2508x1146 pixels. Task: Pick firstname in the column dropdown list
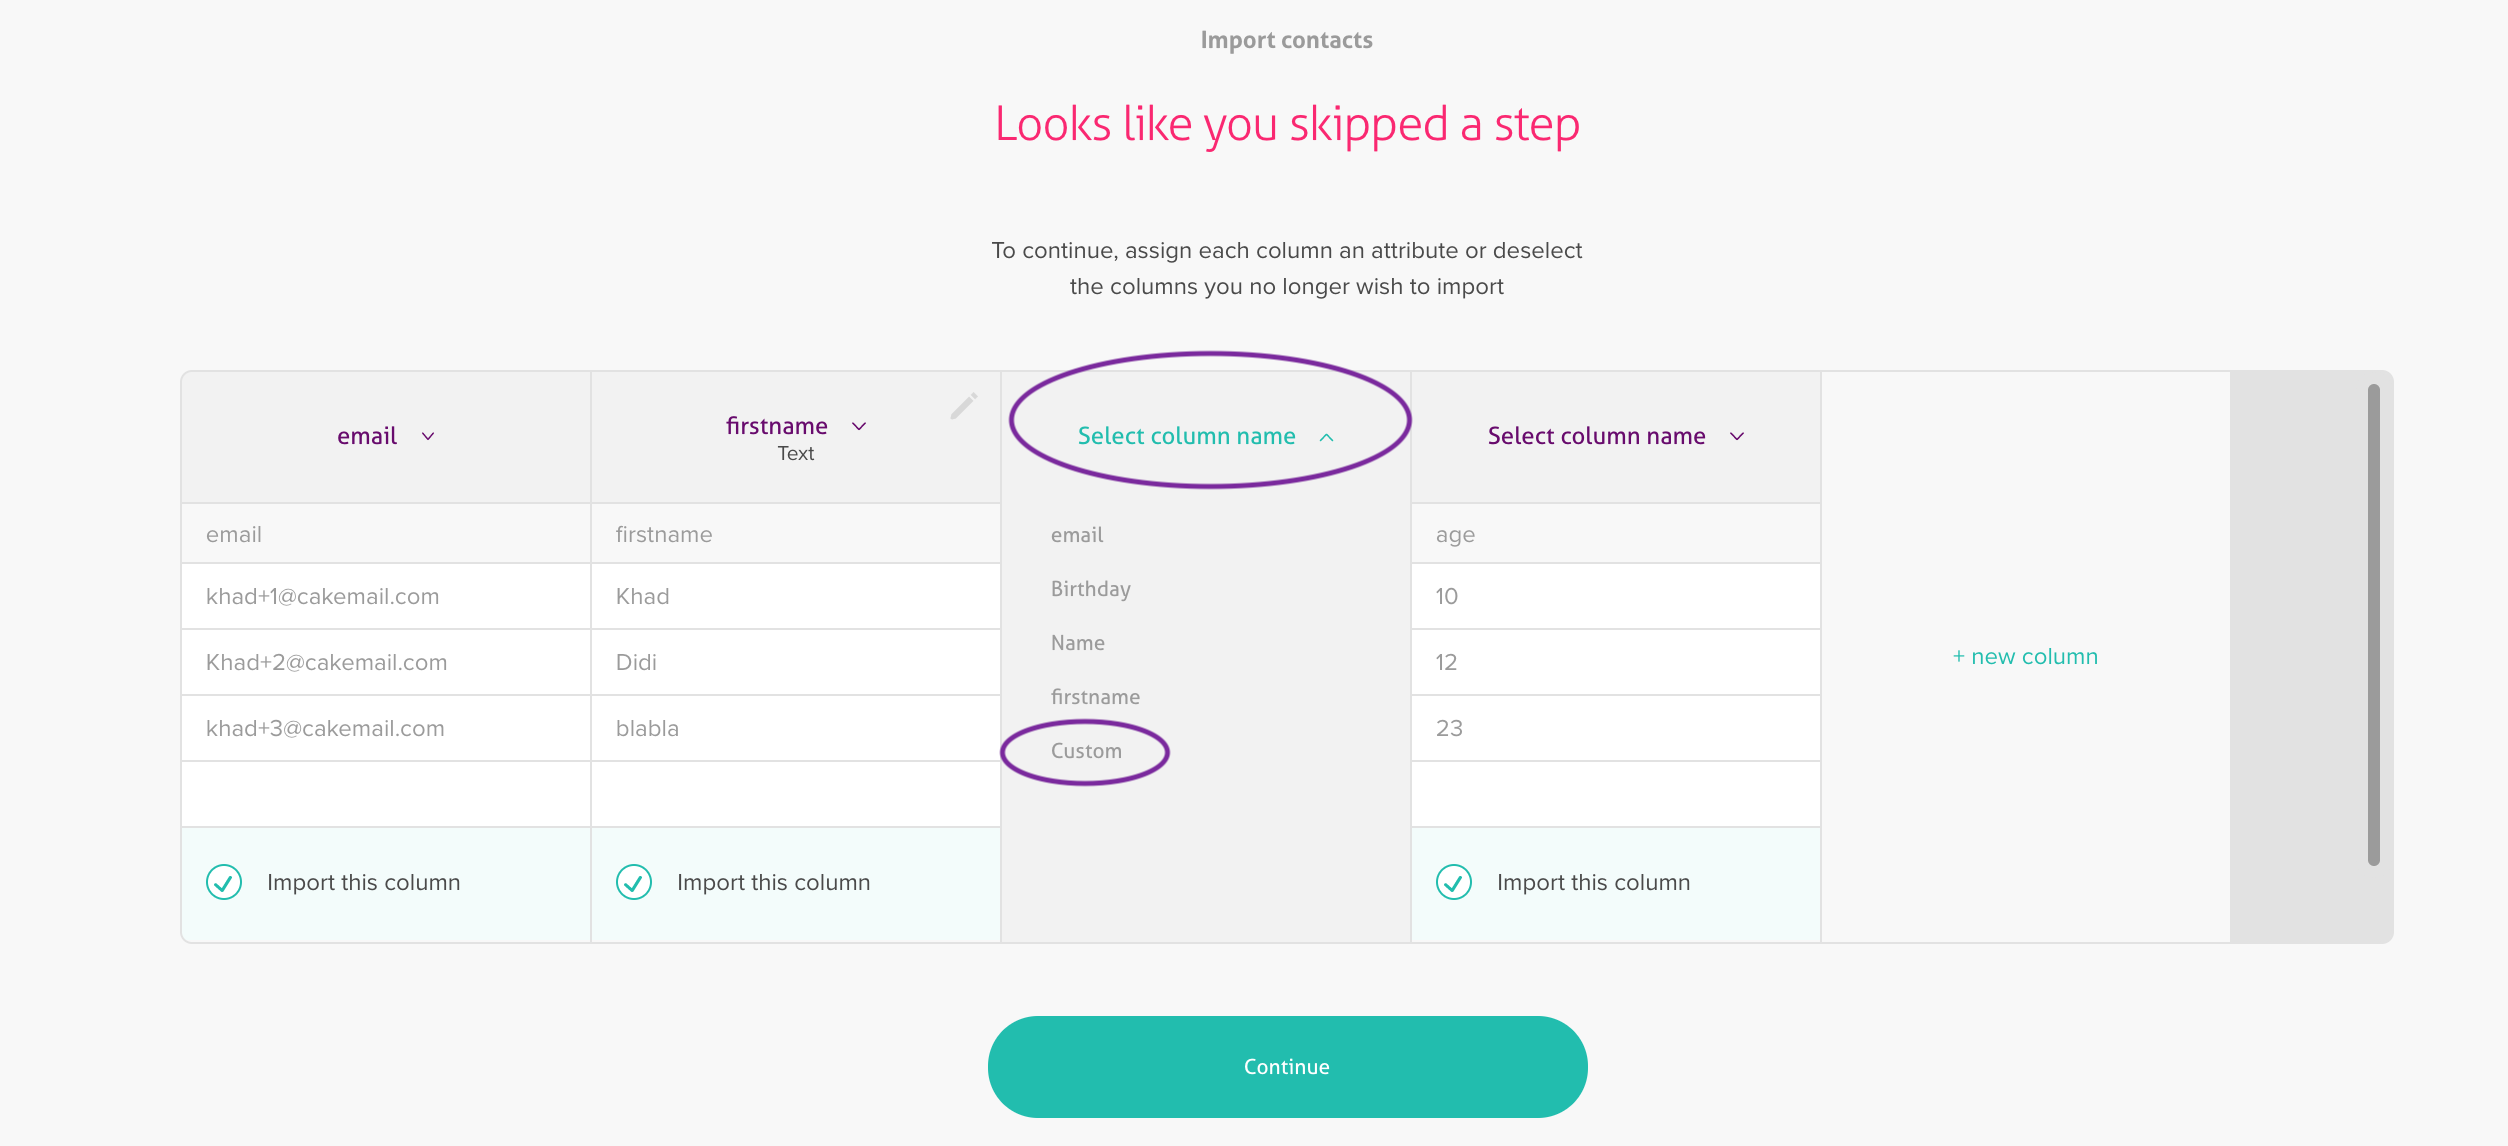click(x=1095, y=697)
